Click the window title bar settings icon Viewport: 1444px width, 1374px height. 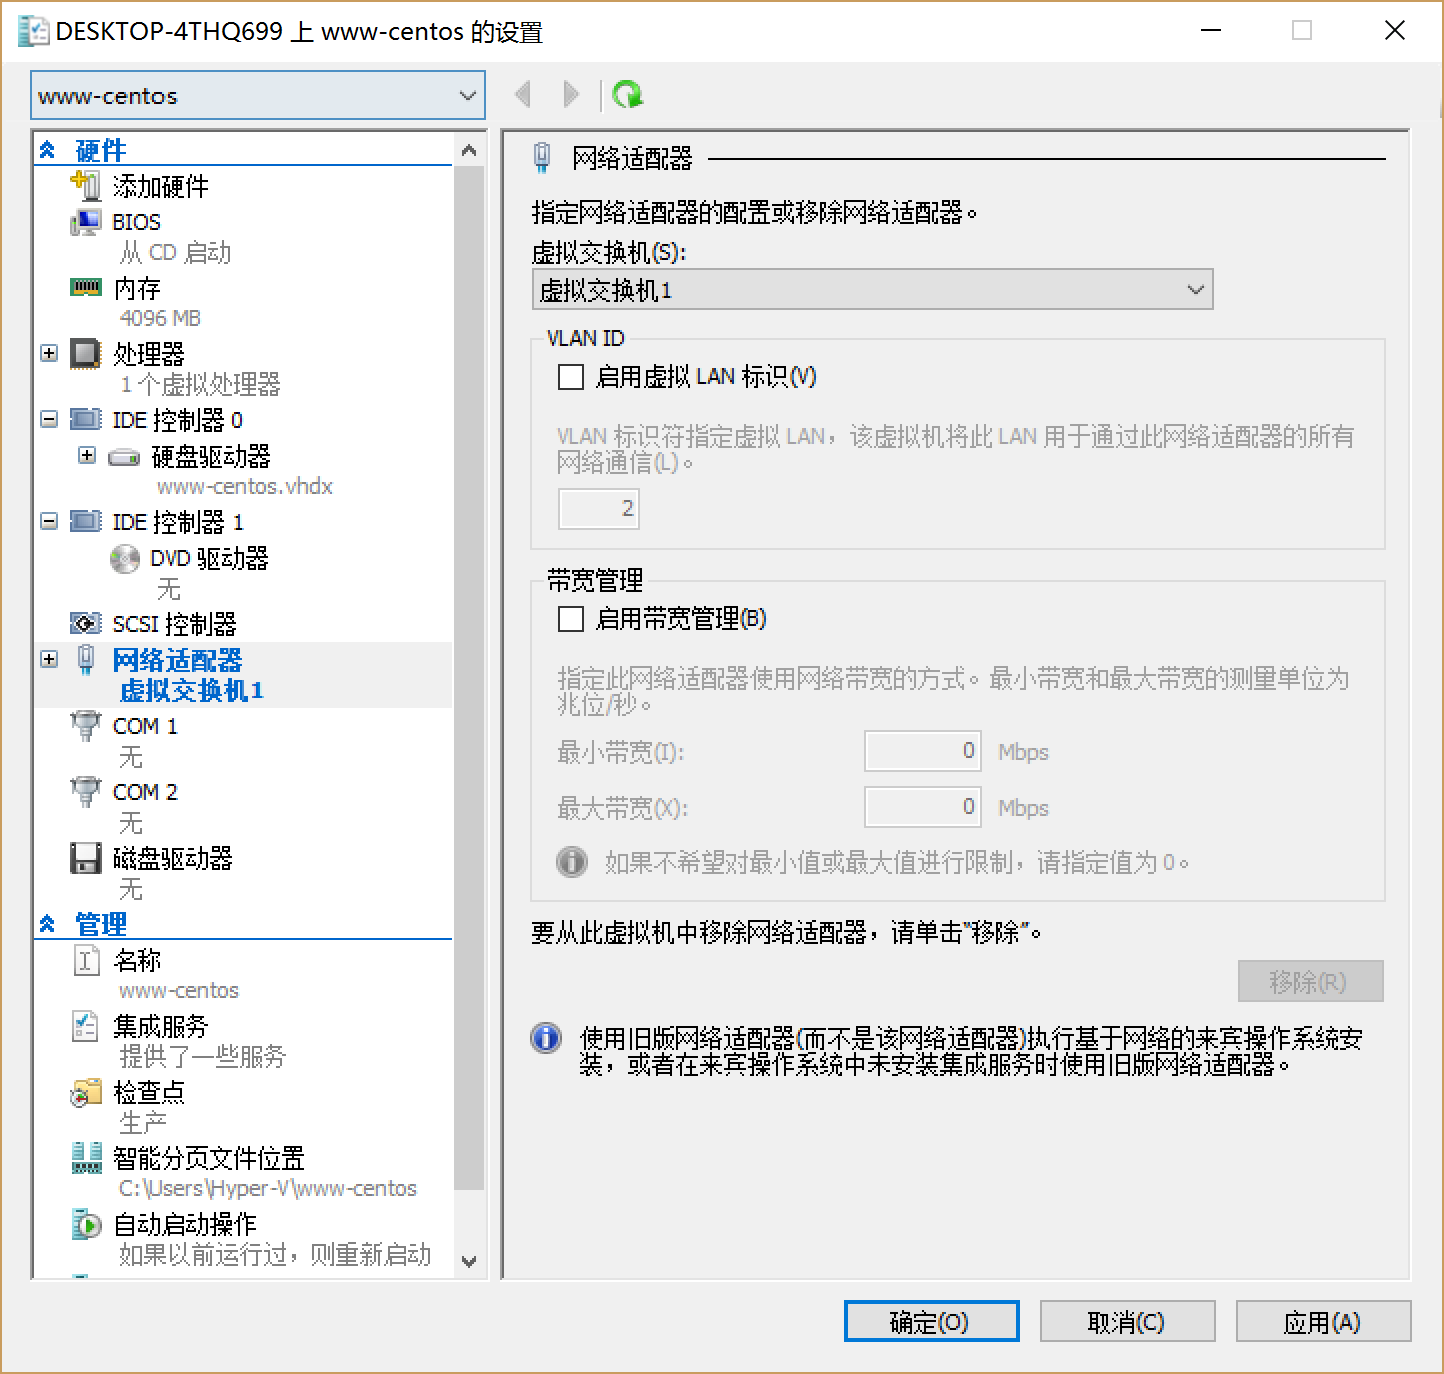tap(32, 32)
